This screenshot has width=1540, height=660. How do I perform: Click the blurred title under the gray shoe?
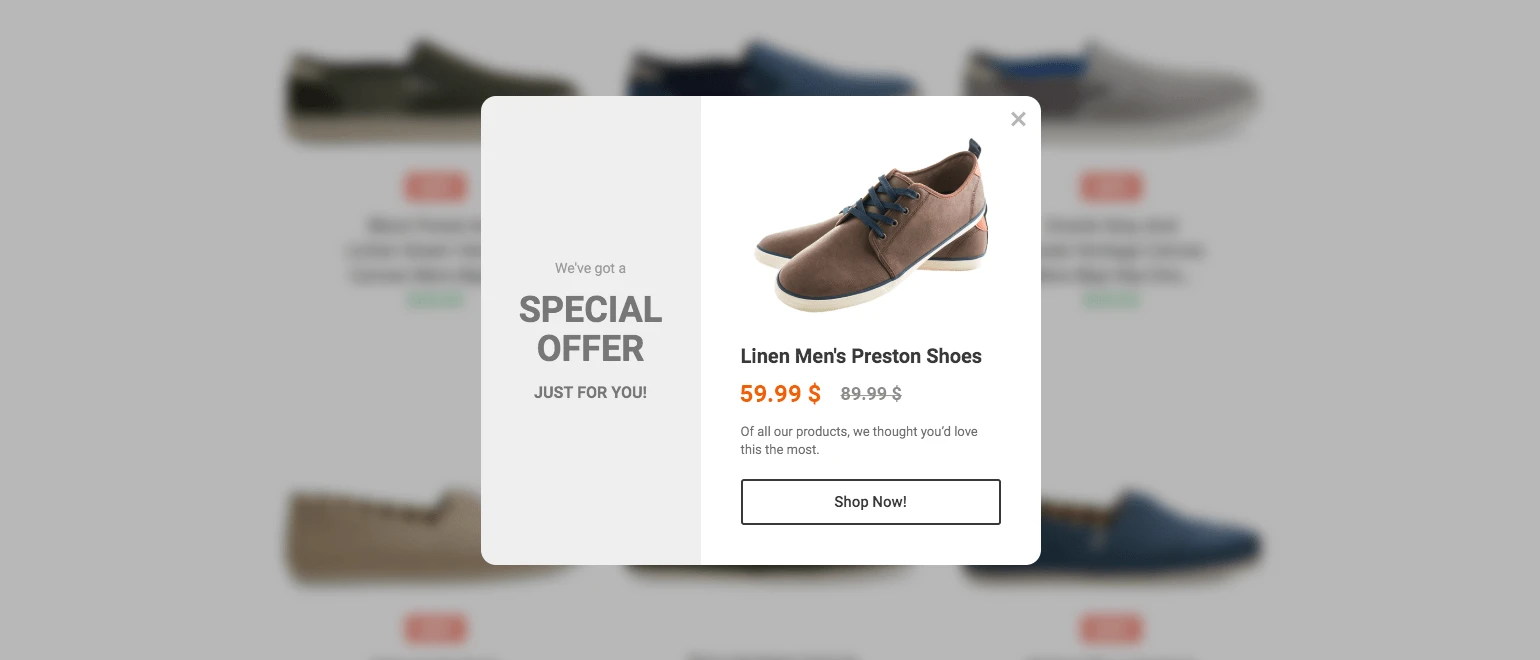[1120, 250]
